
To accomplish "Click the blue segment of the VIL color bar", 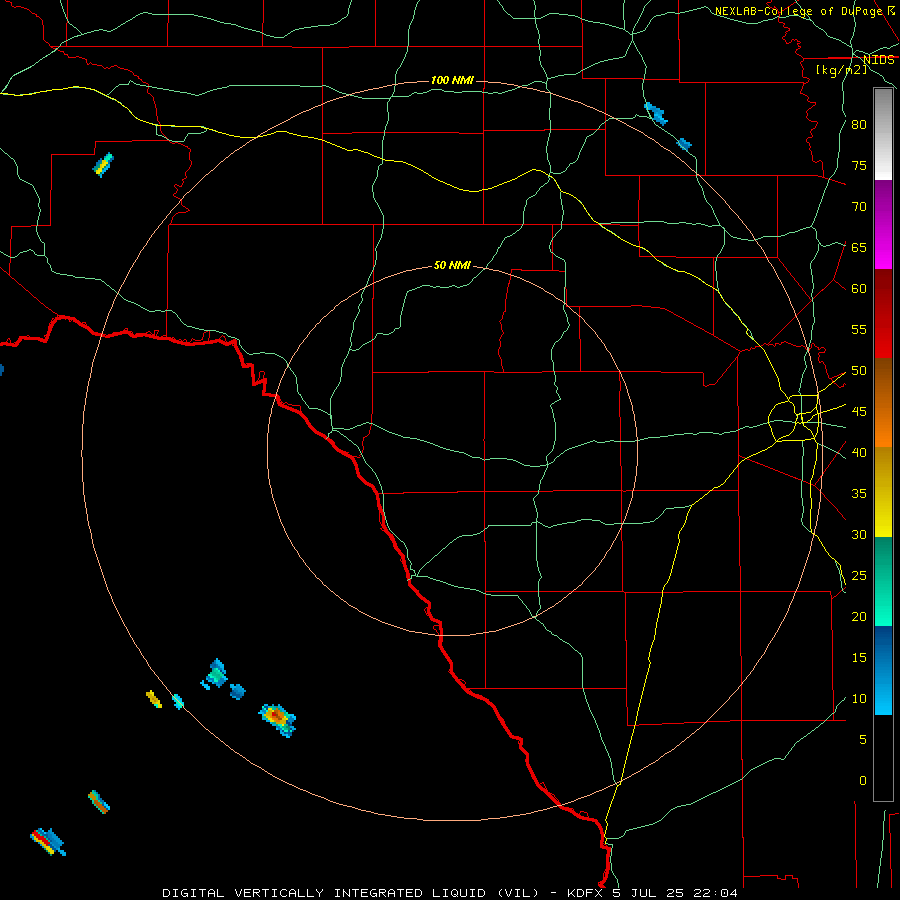I will coord(883,670).
